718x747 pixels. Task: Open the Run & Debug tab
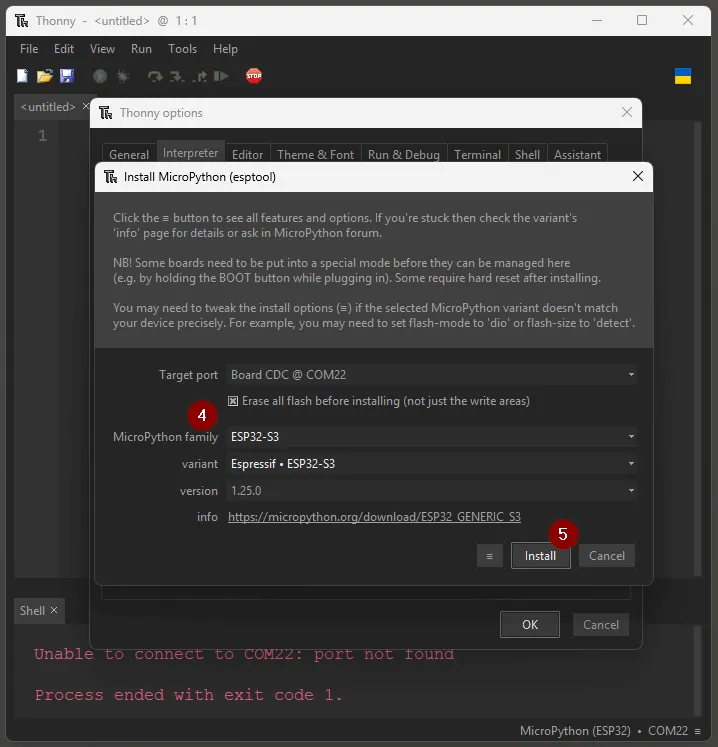coord(404,154)
